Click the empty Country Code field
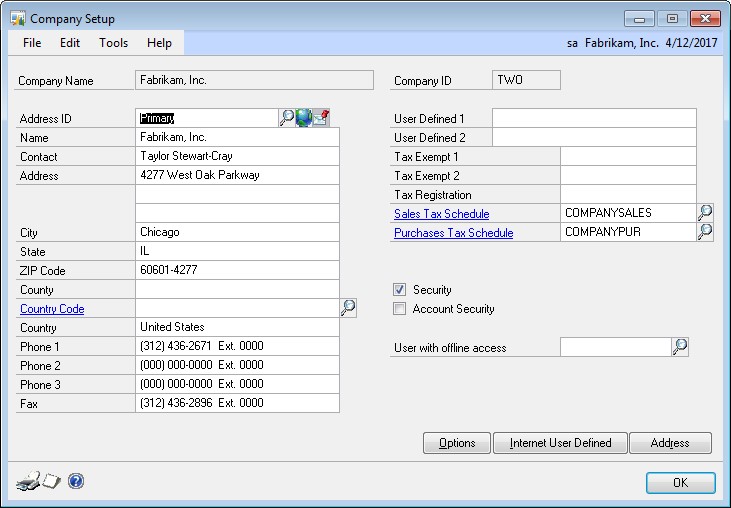Image resolution: width=731 pixels, height=508 pixels. pos(237,308)
